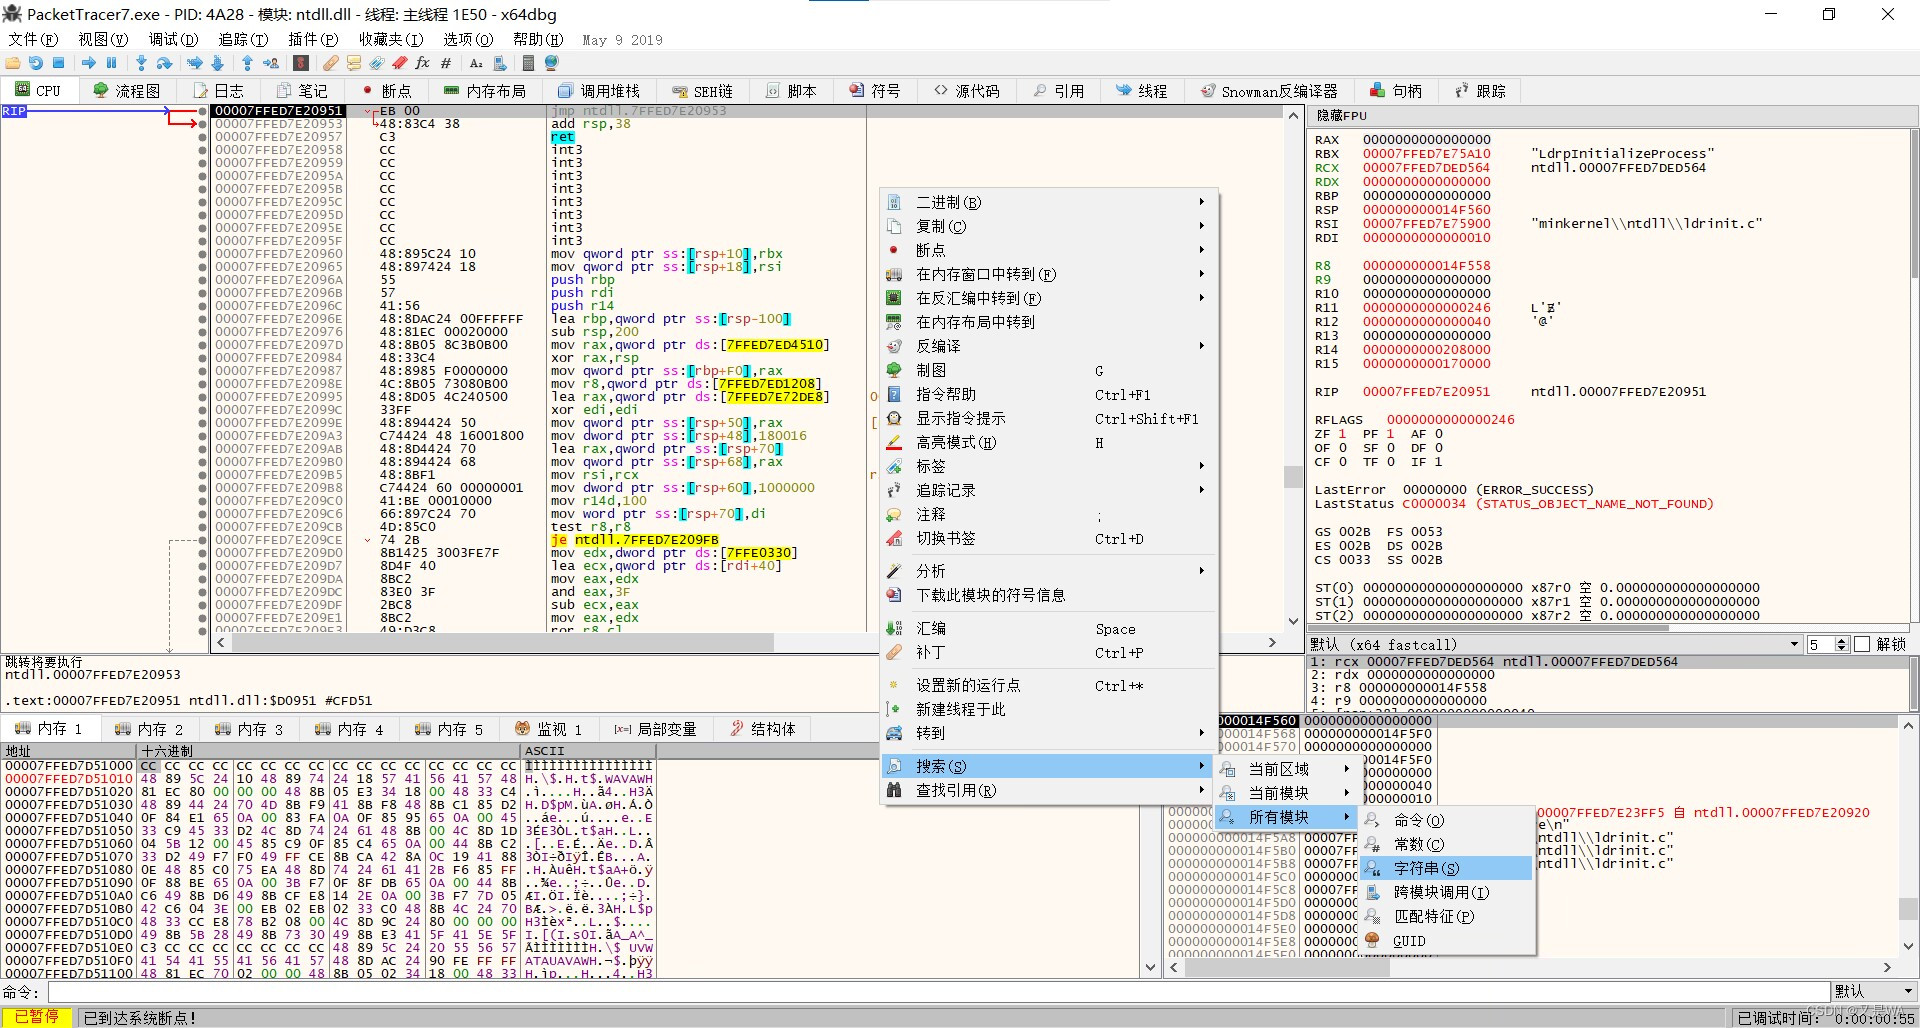Open the 插件(P) menu

tap(313, 39)
